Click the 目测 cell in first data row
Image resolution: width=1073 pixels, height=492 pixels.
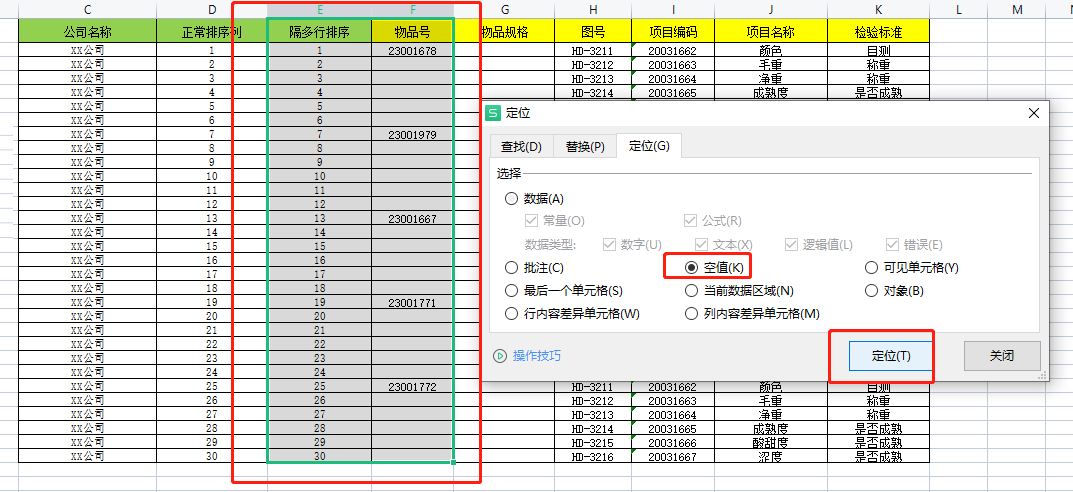click(x=879, y=51)
